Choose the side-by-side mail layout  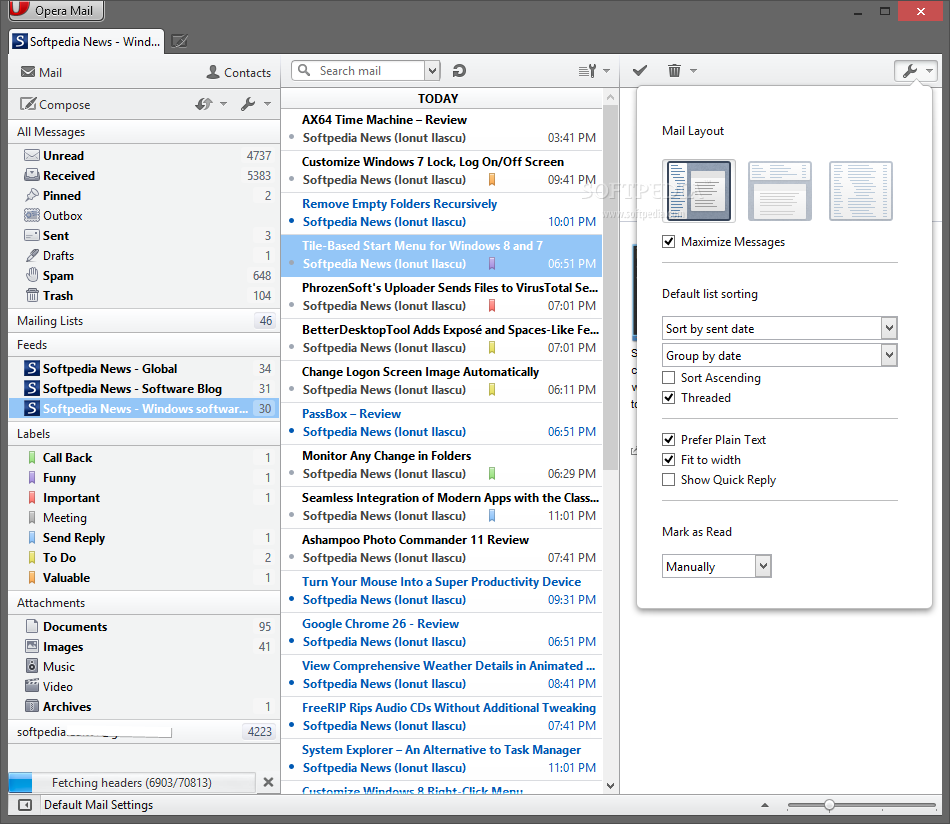pos(699,190)
